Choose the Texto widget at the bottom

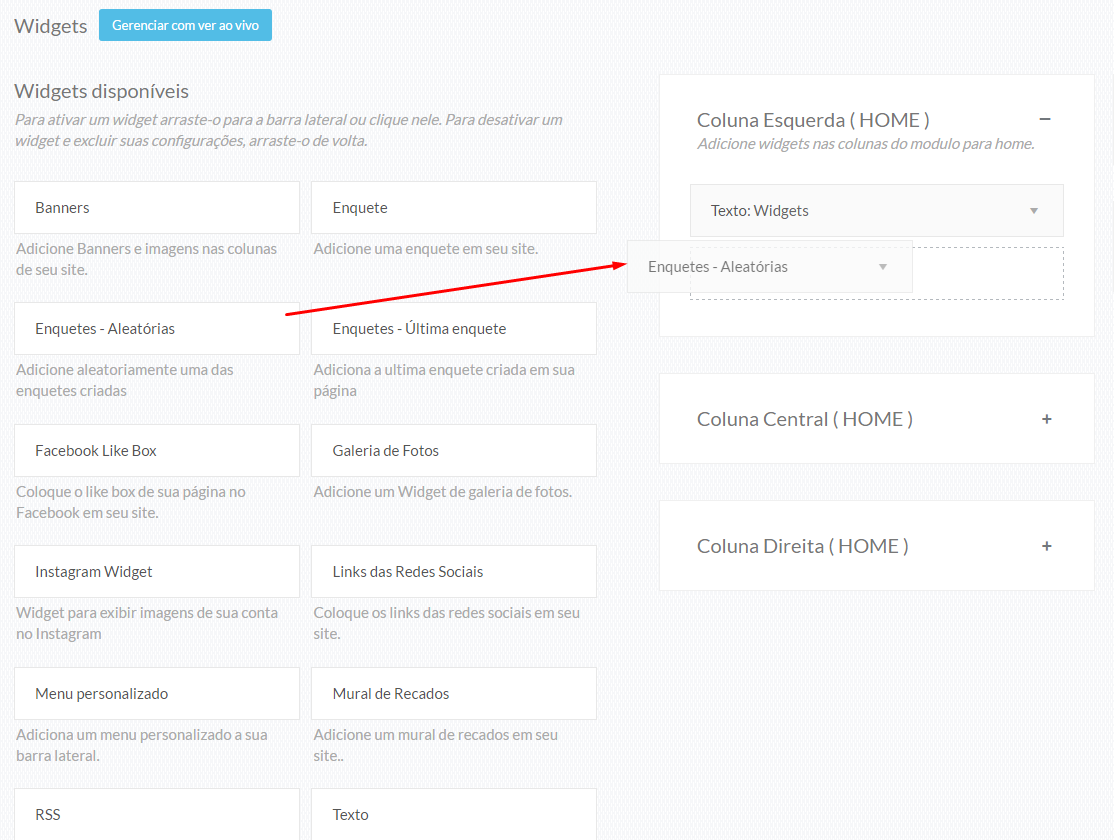tap(454, 814)
